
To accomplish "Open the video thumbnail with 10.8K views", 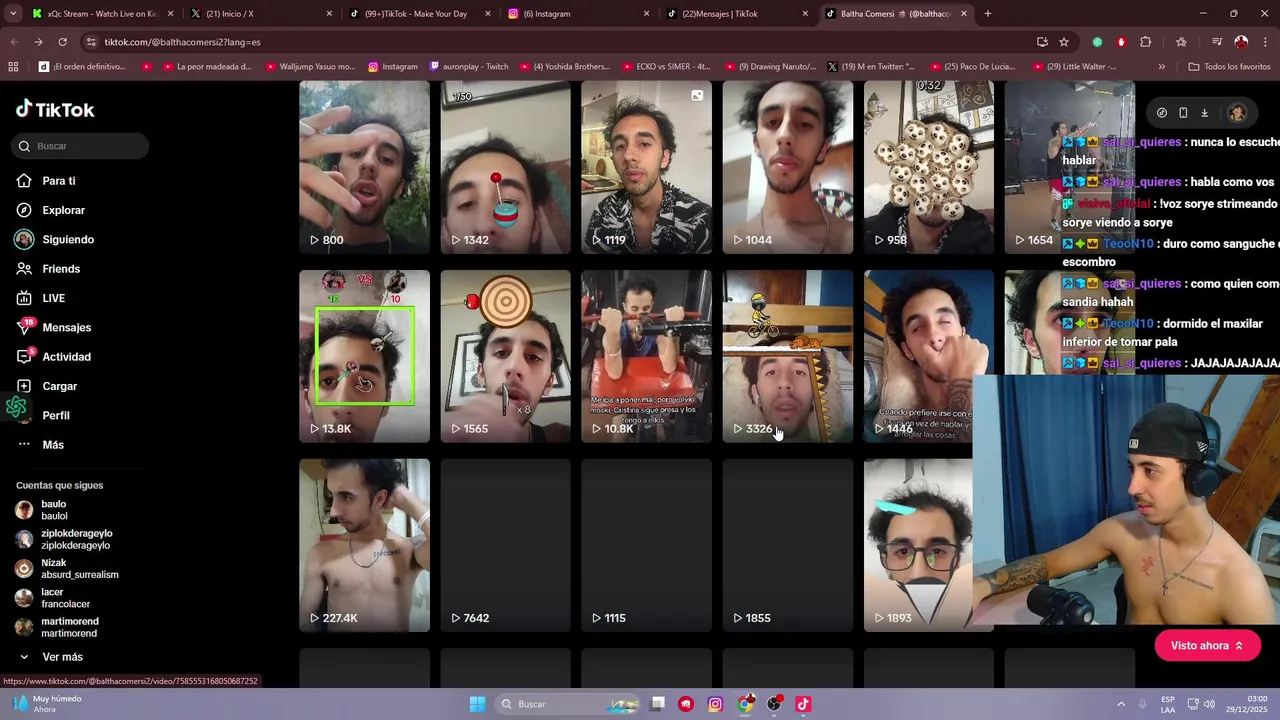I will (646, 356).
